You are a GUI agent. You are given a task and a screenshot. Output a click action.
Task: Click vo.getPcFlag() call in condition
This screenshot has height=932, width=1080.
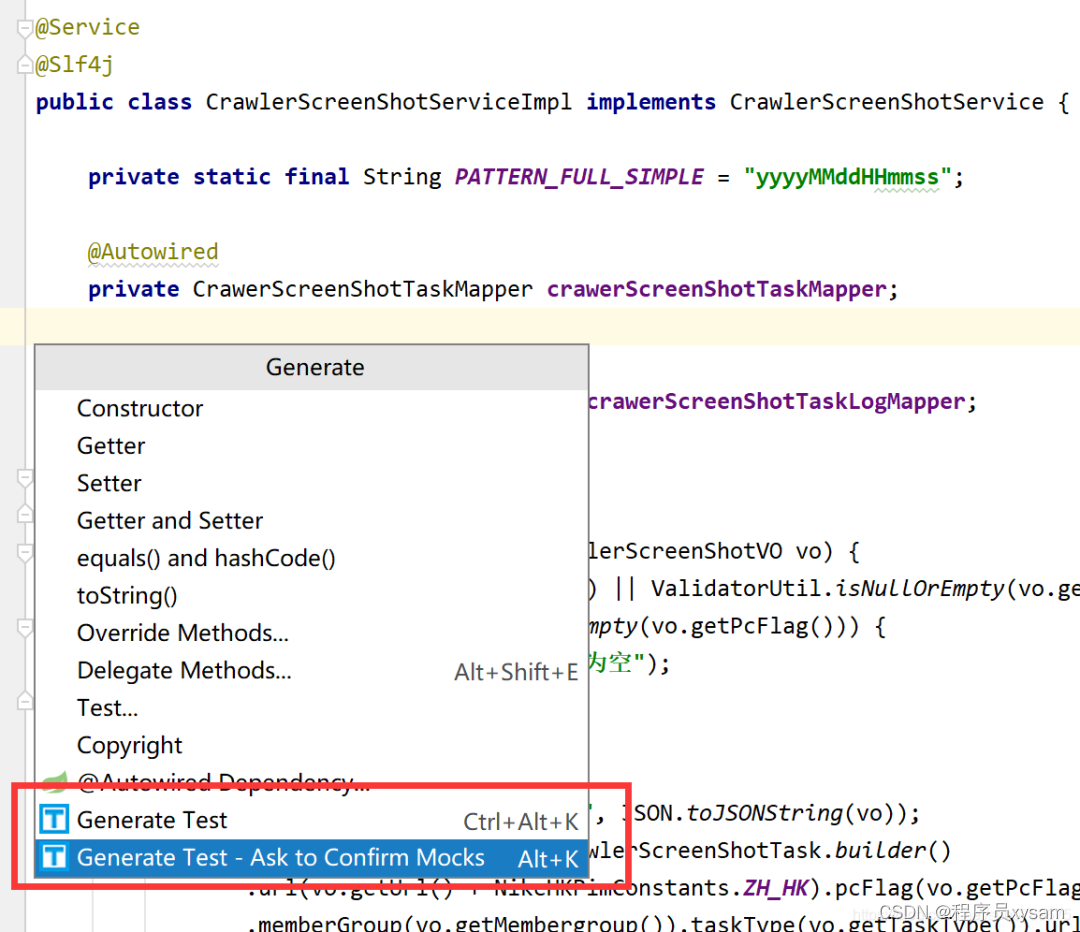tap(742, 626)
